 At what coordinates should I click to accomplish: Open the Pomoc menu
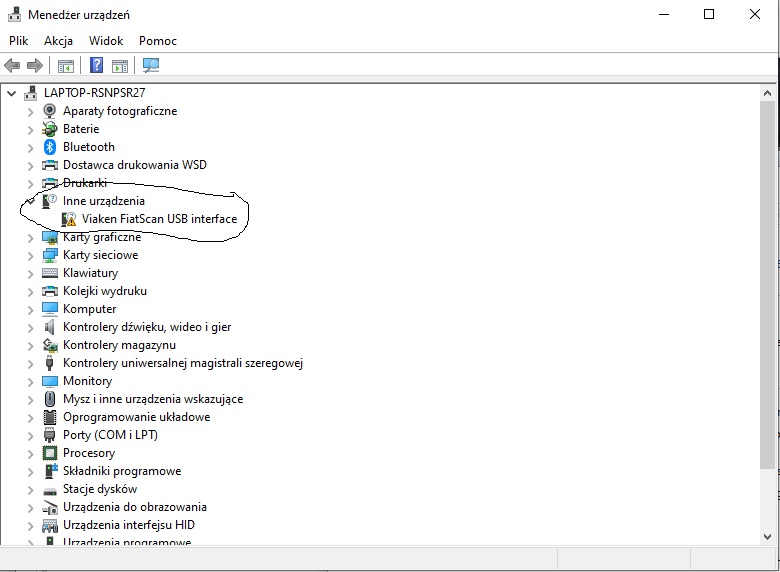pos(158,41)
